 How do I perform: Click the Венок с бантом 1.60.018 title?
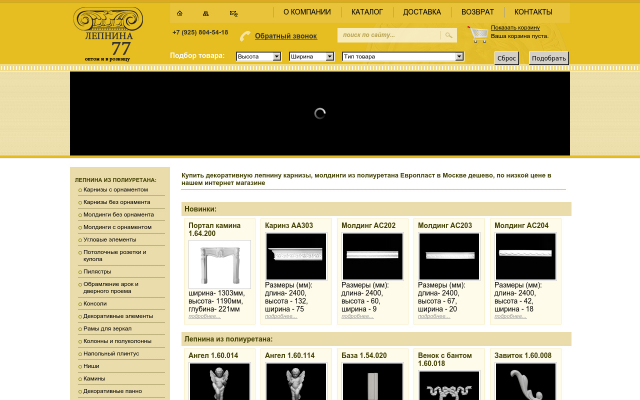click(445, 360)
